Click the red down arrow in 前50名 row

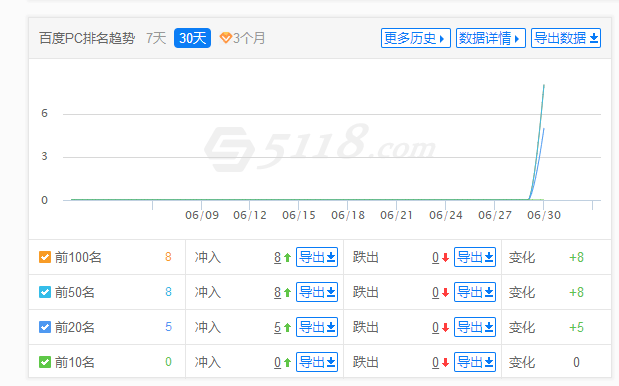446,292
